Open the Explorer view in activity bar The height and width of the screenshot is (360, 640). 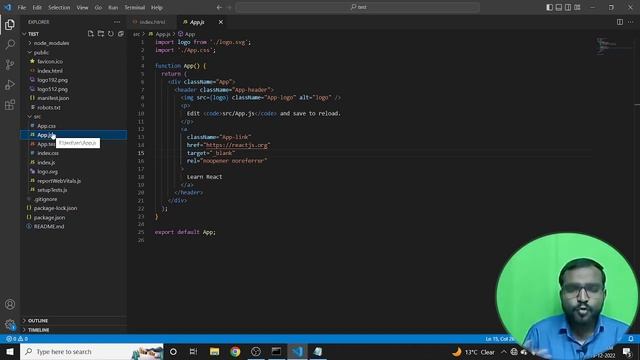(x=10, y=25)
